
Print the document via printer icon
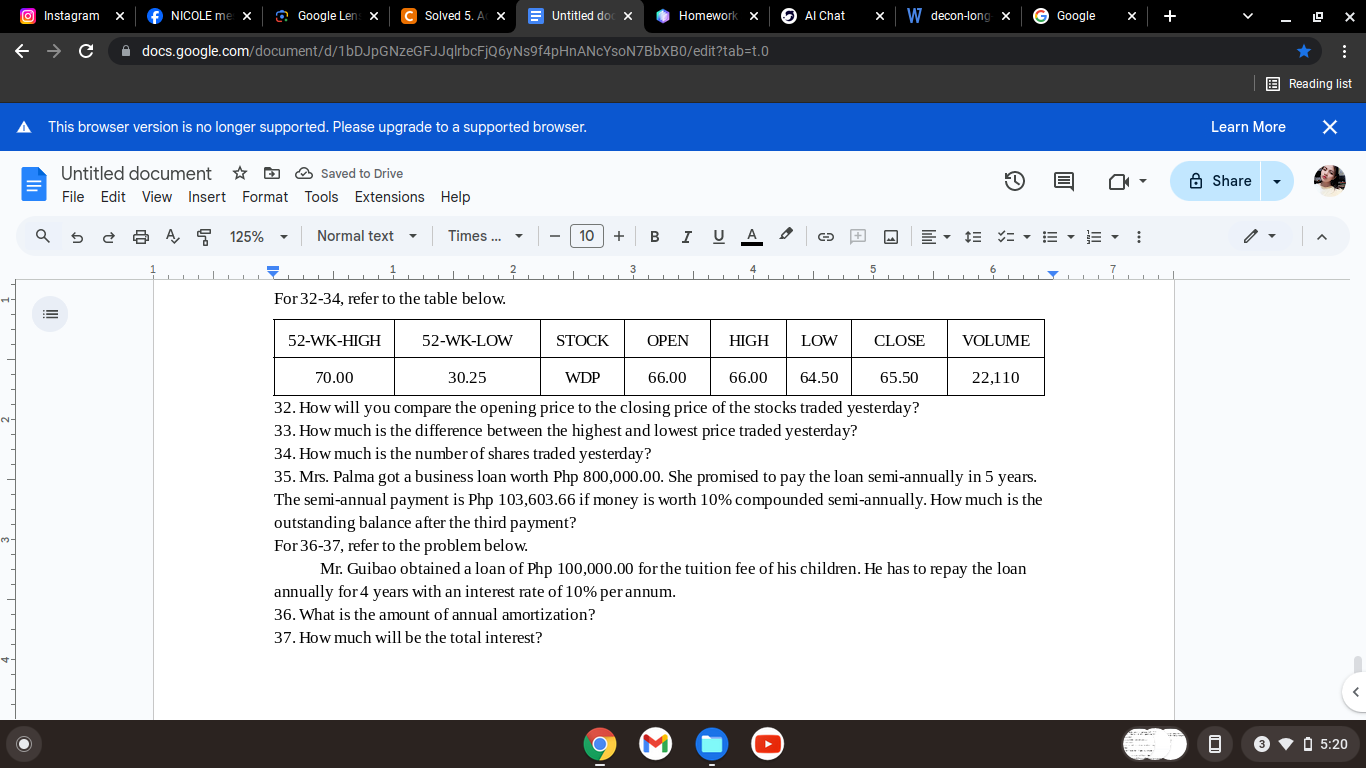[x=141, y=237]
